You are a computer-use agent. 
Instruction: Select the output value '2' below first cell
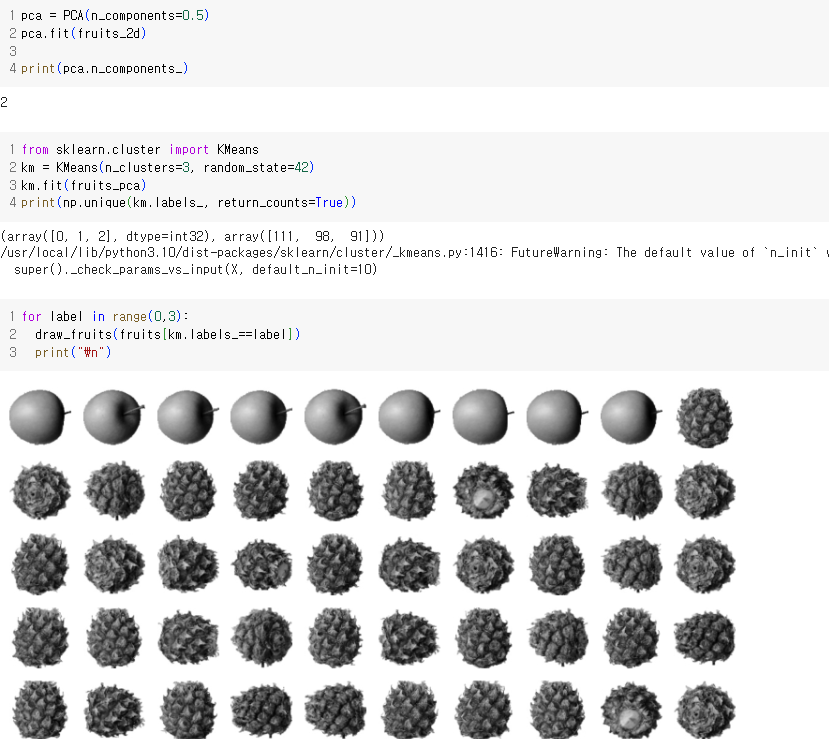click(x=4, y=102)
